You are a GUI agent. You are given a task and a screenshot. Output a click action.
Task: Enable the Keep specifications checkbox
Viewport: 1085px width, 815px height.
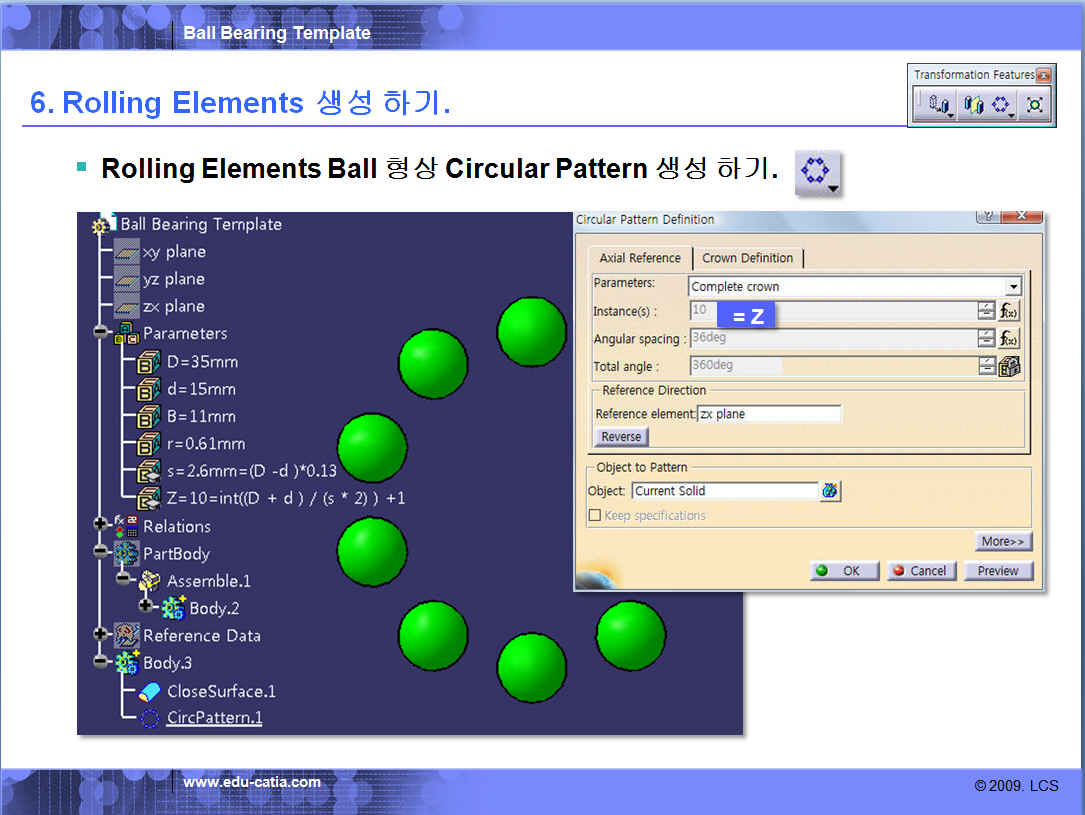[595, 516]
